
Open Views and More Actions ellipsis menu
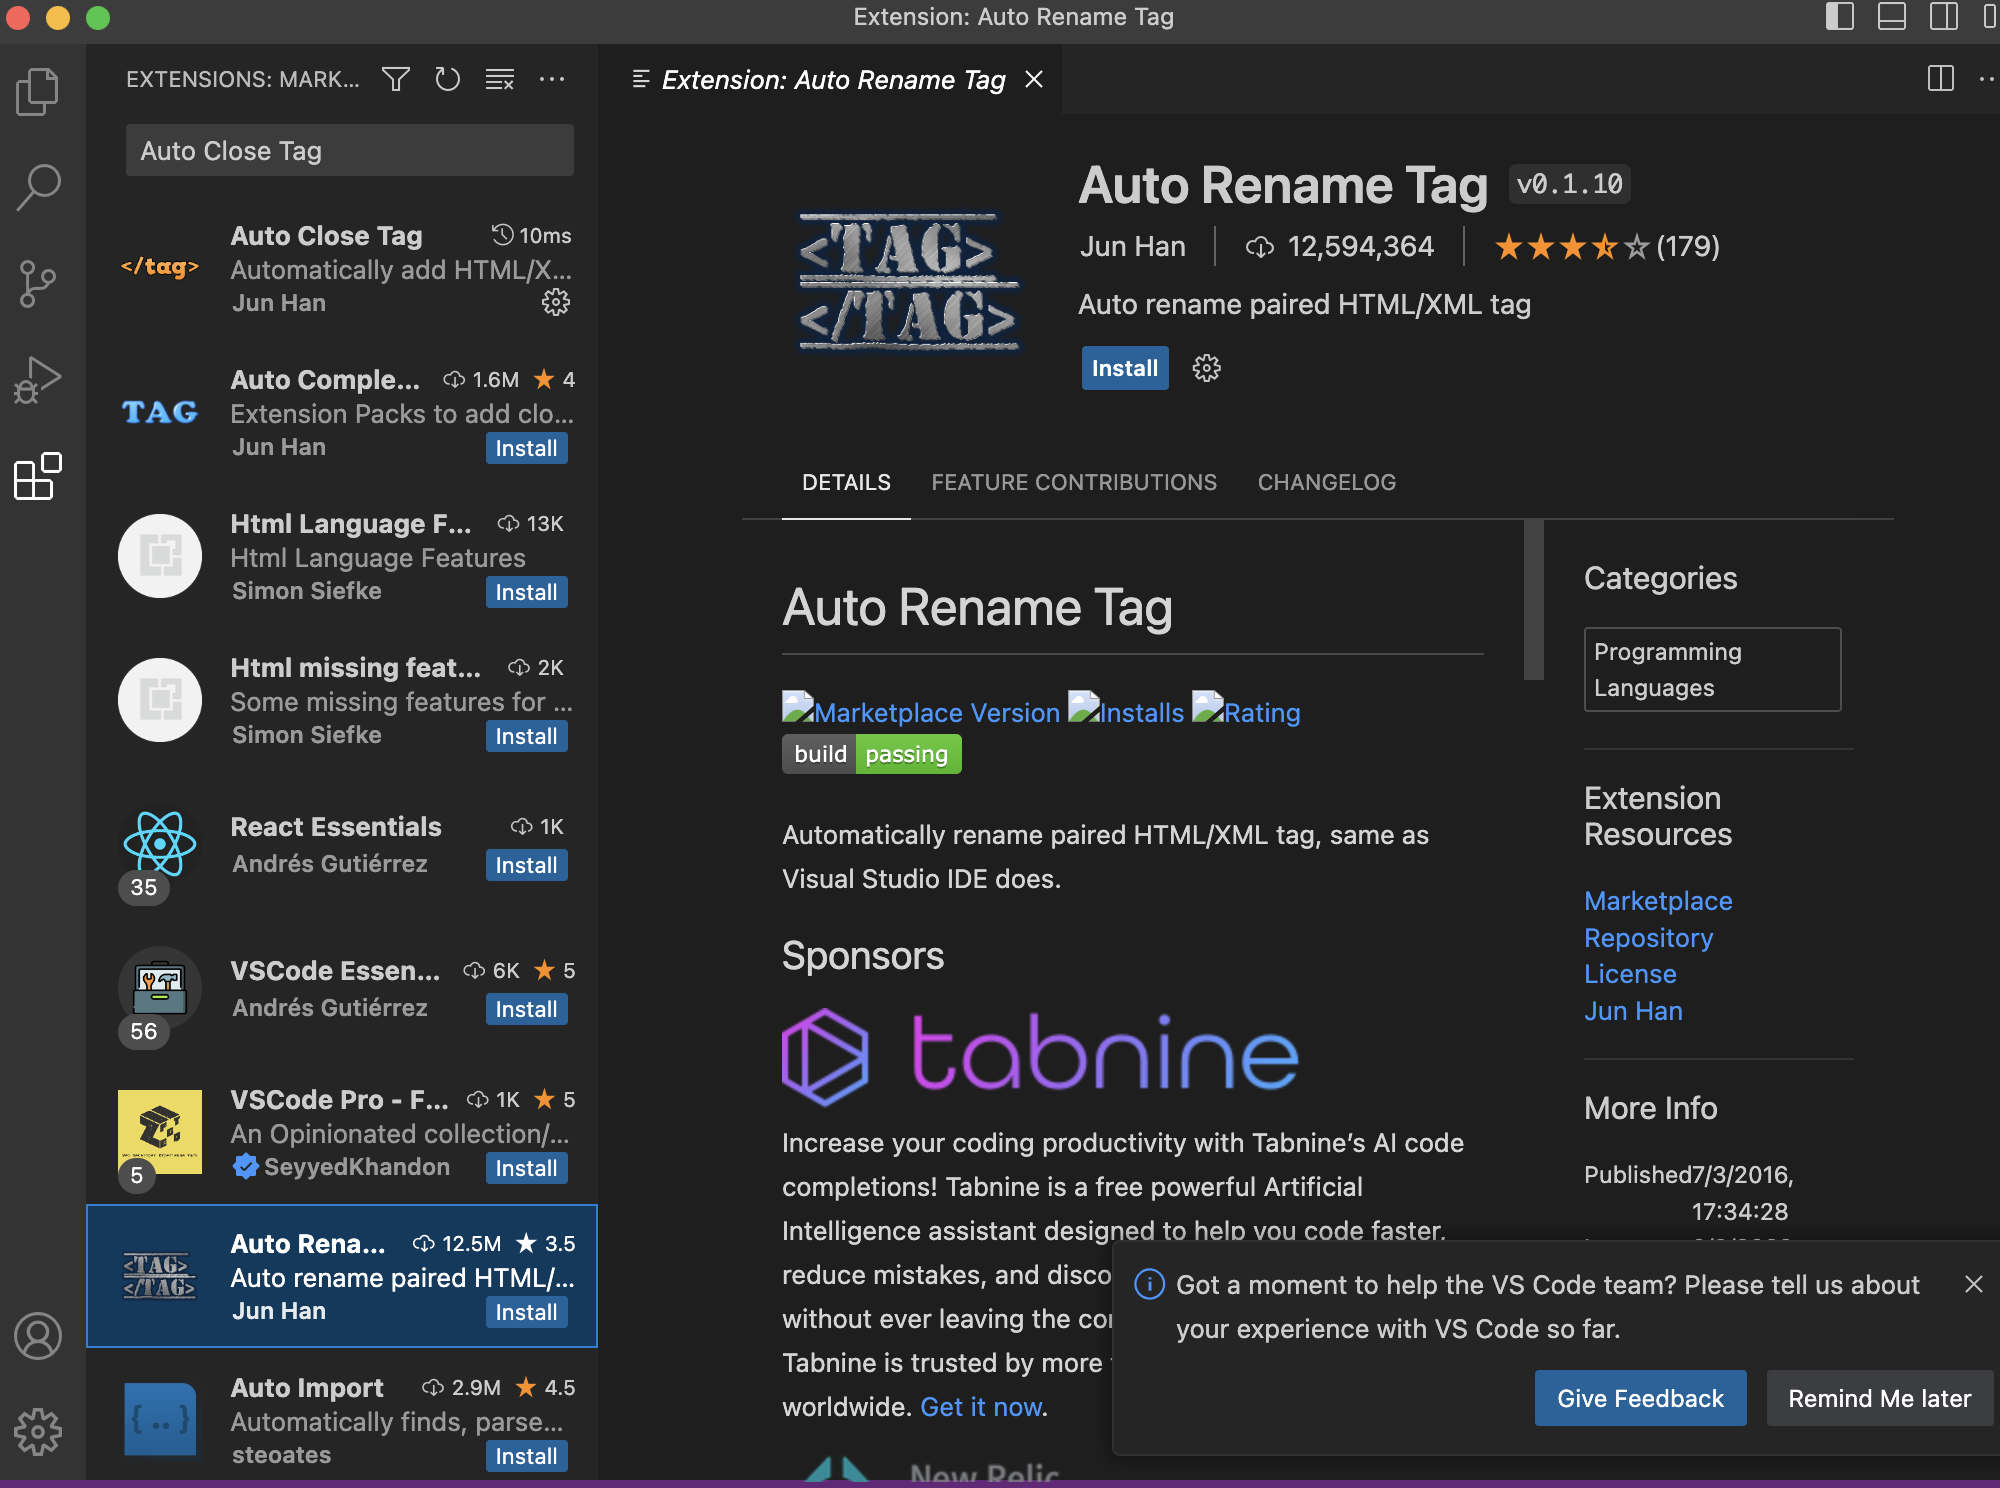coord(552,79)
